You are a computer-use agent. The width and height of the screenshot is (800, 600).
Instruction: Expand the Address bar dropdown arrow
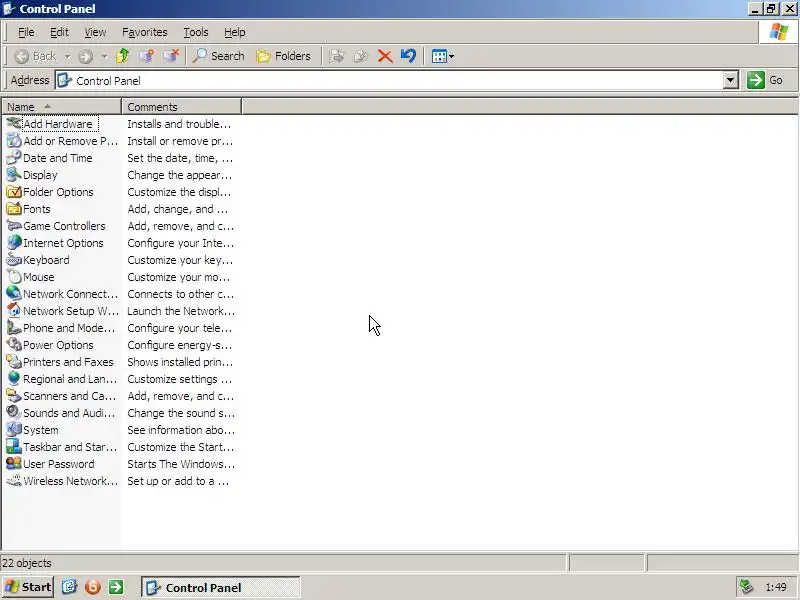pyautogui.click(x=731, y=80)
